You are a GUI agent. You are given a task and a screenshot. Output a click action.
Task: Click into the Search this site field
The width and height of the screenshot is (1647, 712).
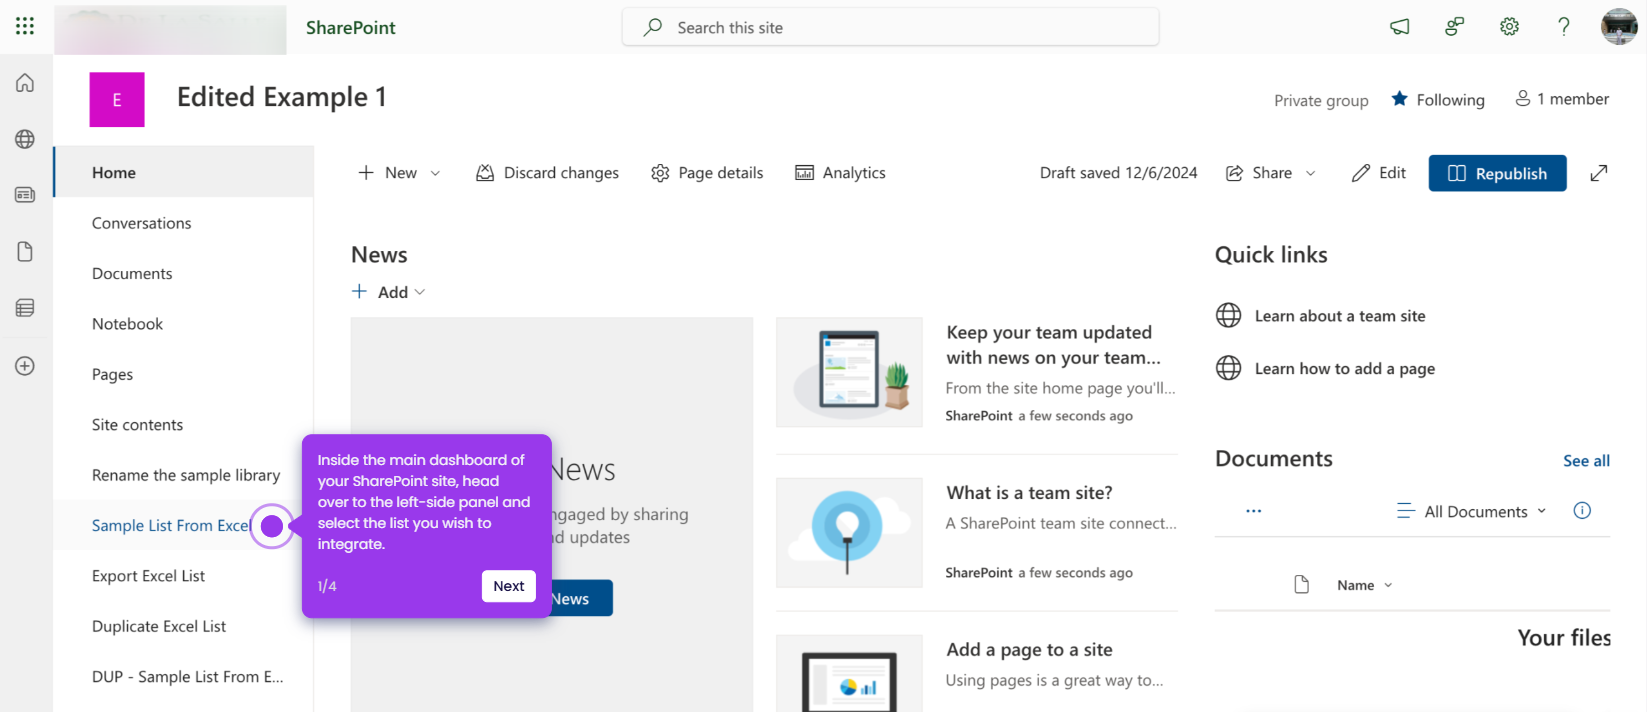tap(890, 27)
